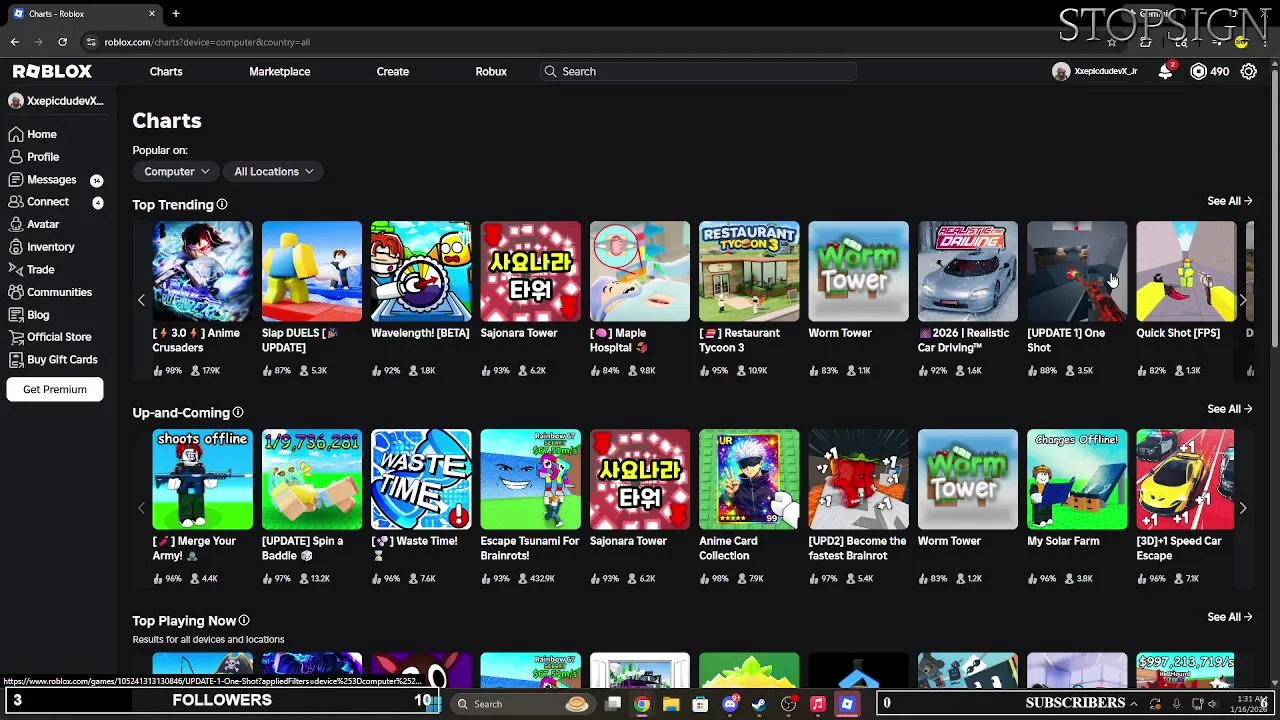Open Slap DUELS game thumbnail
This screenshot has width=1280, height=720.
tap(312, 272)
